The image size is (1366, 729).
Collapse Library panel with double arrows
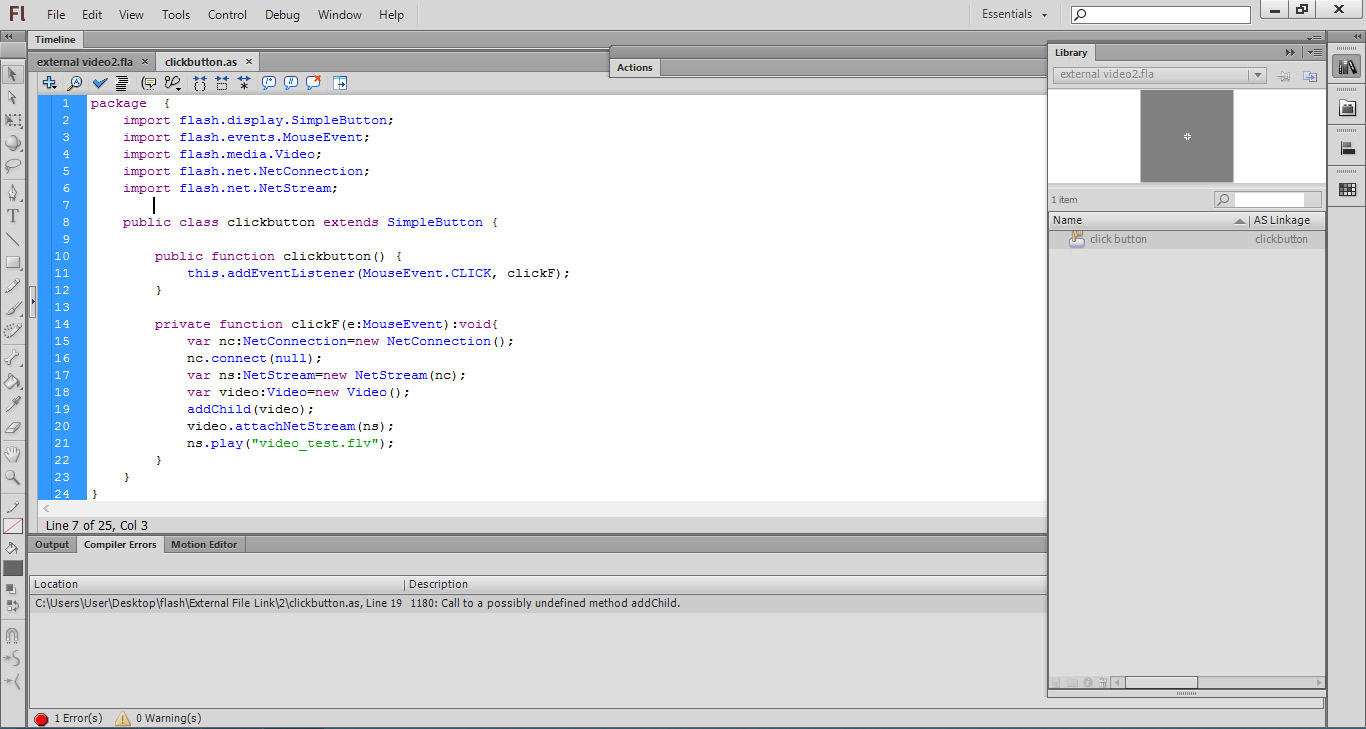pyautogui.click(x=1290, y=52)
